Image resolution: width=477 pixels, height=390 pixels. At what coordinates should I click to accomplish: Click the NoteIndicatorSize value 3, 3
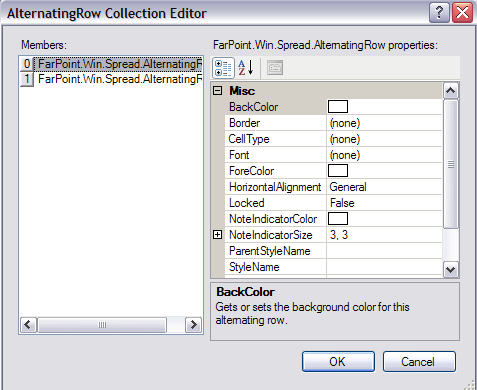[339, 235]
